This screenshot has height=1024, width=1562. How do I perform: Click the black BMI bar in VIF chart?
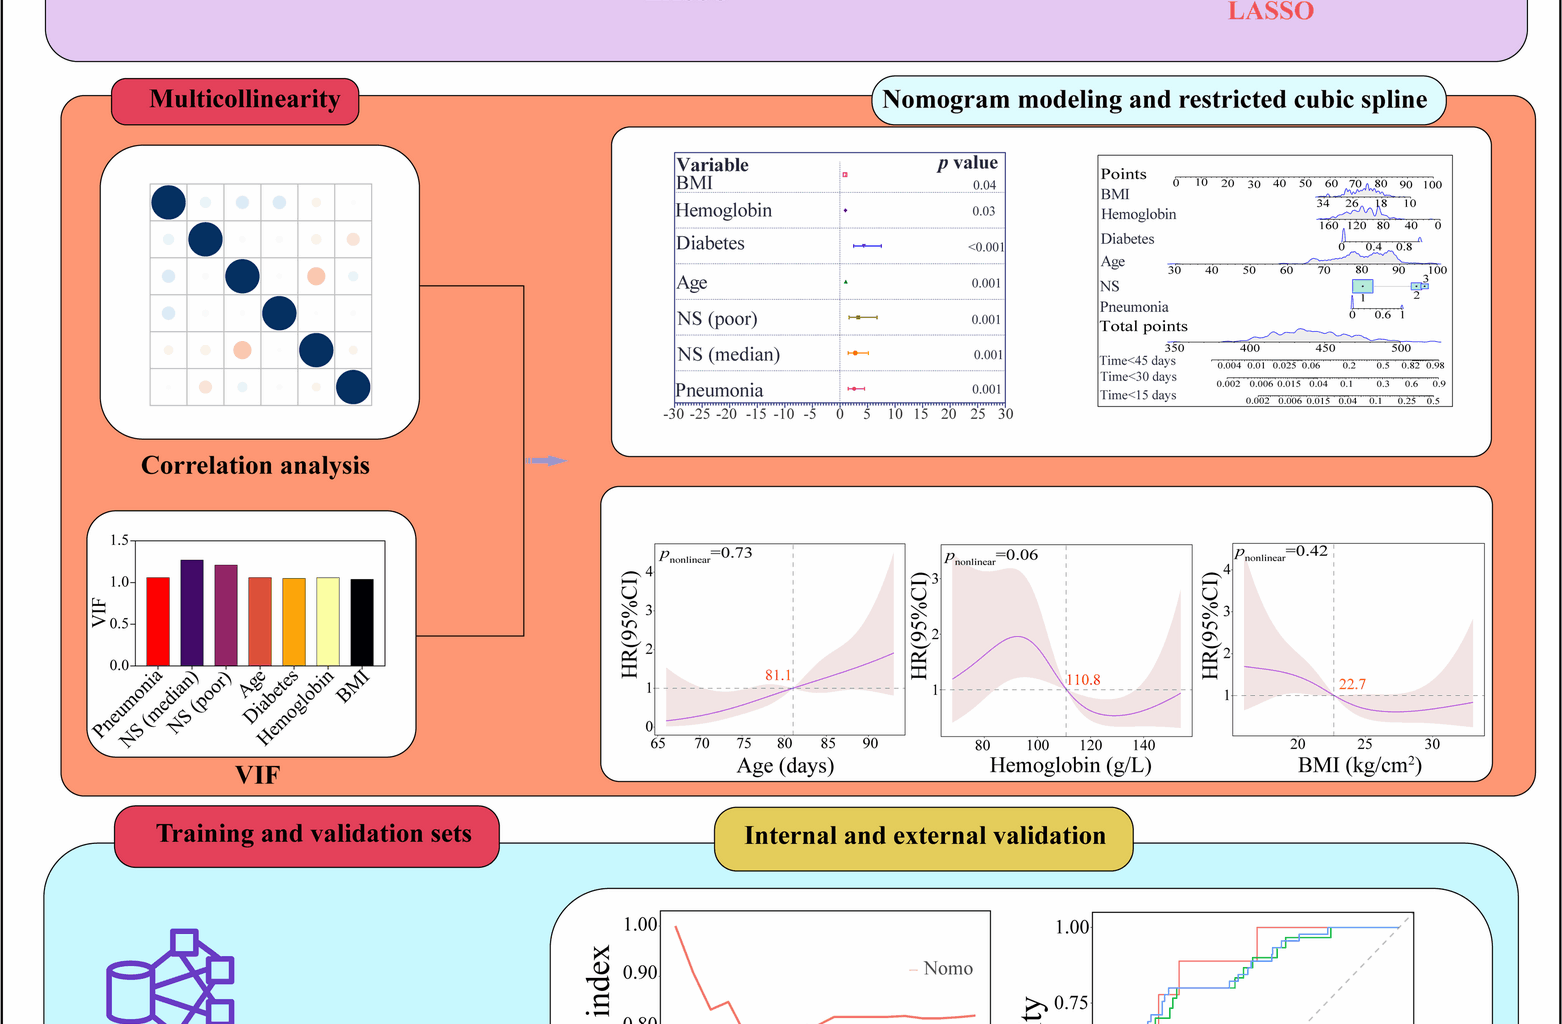(362, 622)
